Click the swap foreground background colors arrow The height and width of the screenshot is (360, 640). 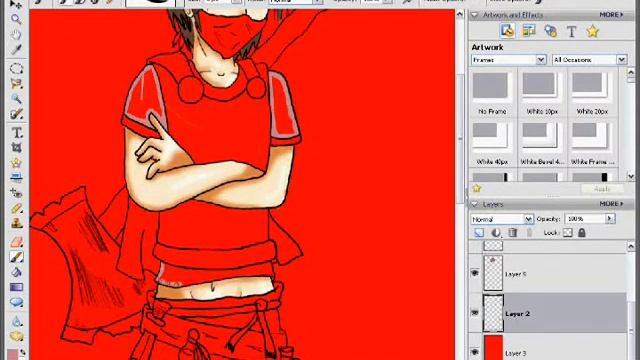tap(23, 351)
